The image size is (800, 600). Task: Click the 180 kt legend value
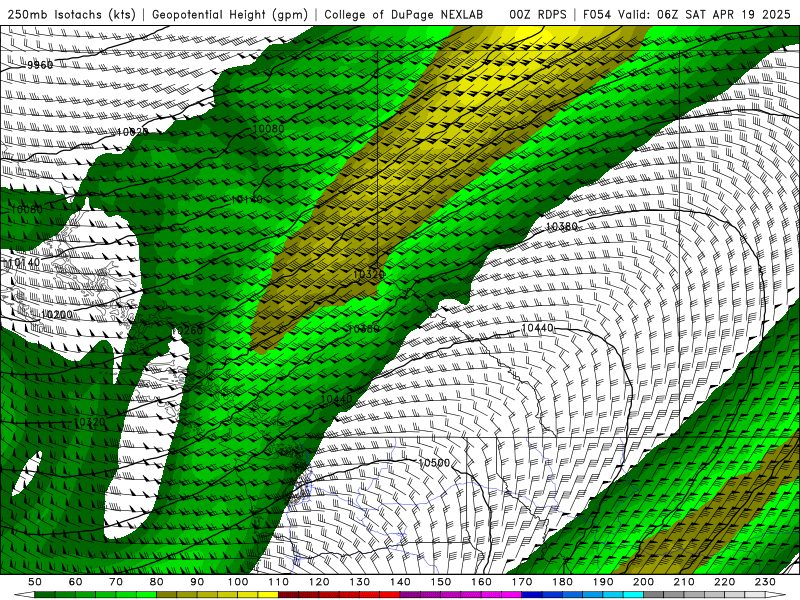point(562,582)
